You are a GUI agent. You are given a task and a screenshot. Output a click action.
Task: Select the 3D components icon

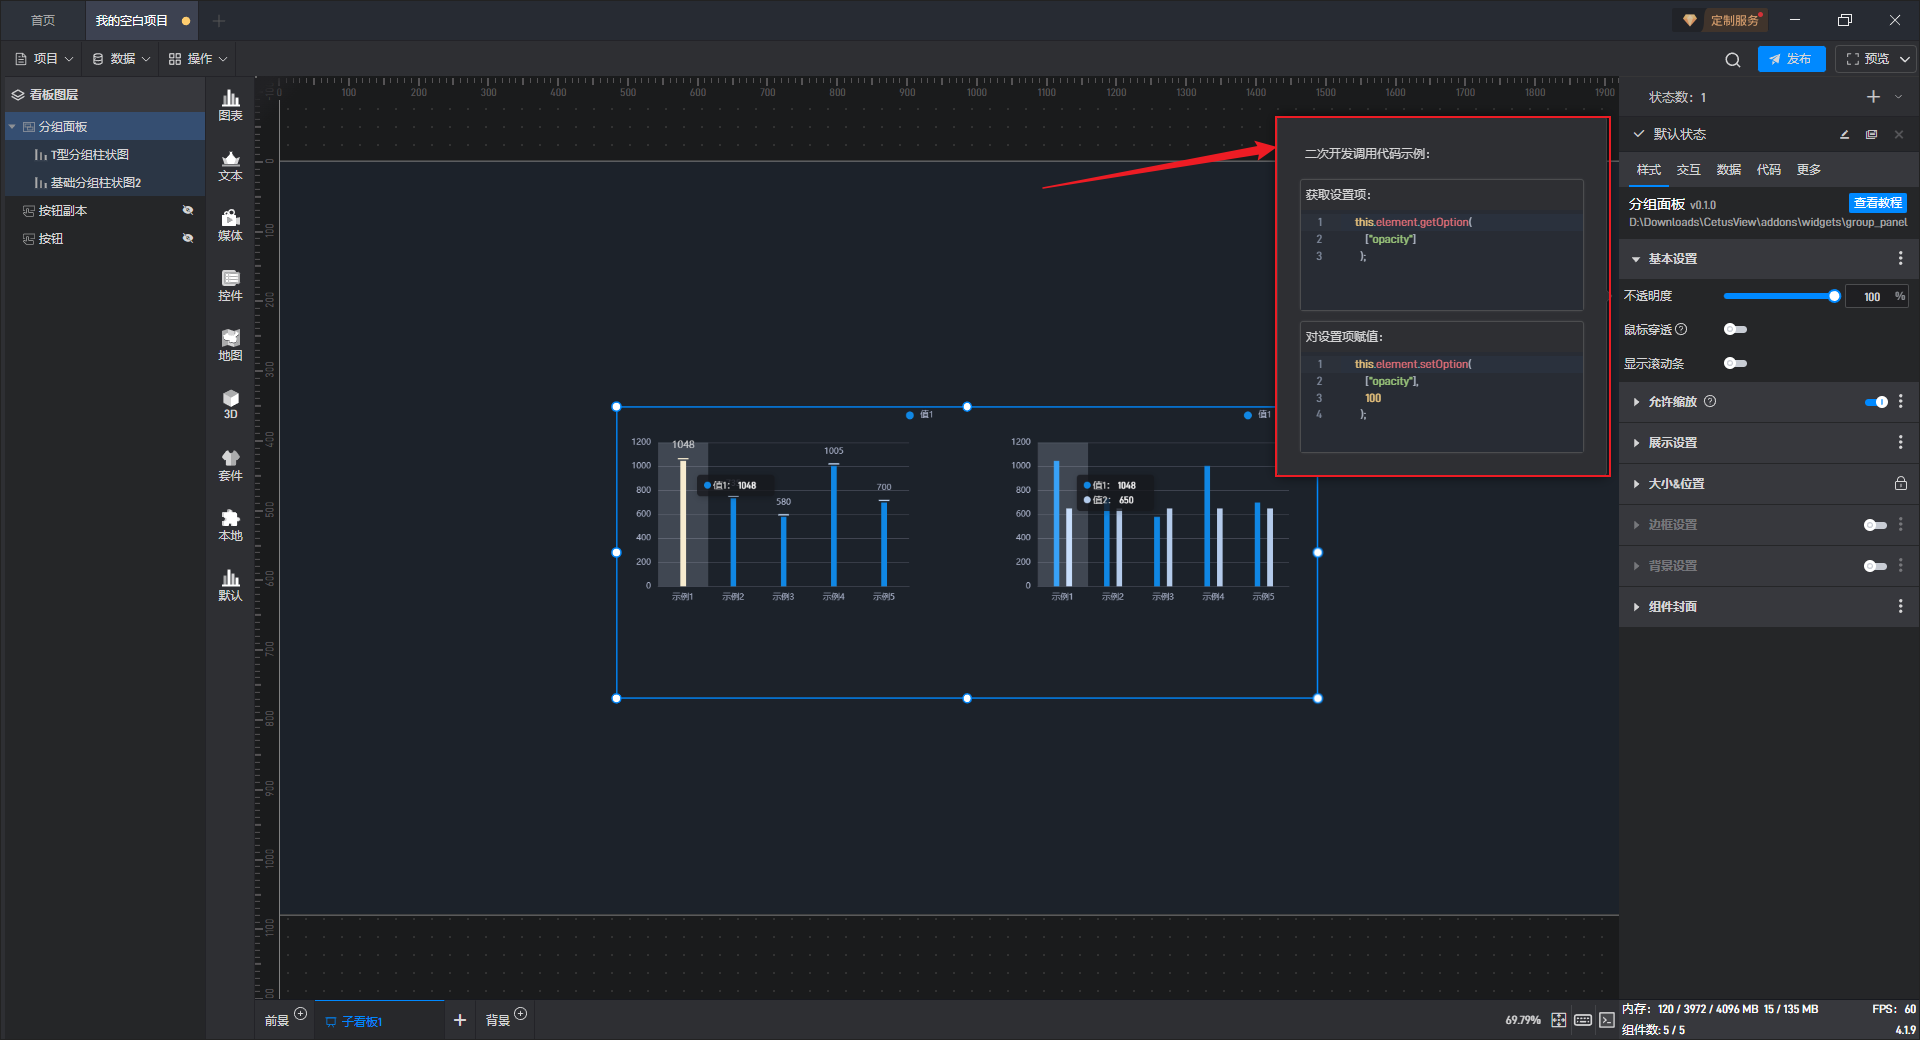pos(230,404)
